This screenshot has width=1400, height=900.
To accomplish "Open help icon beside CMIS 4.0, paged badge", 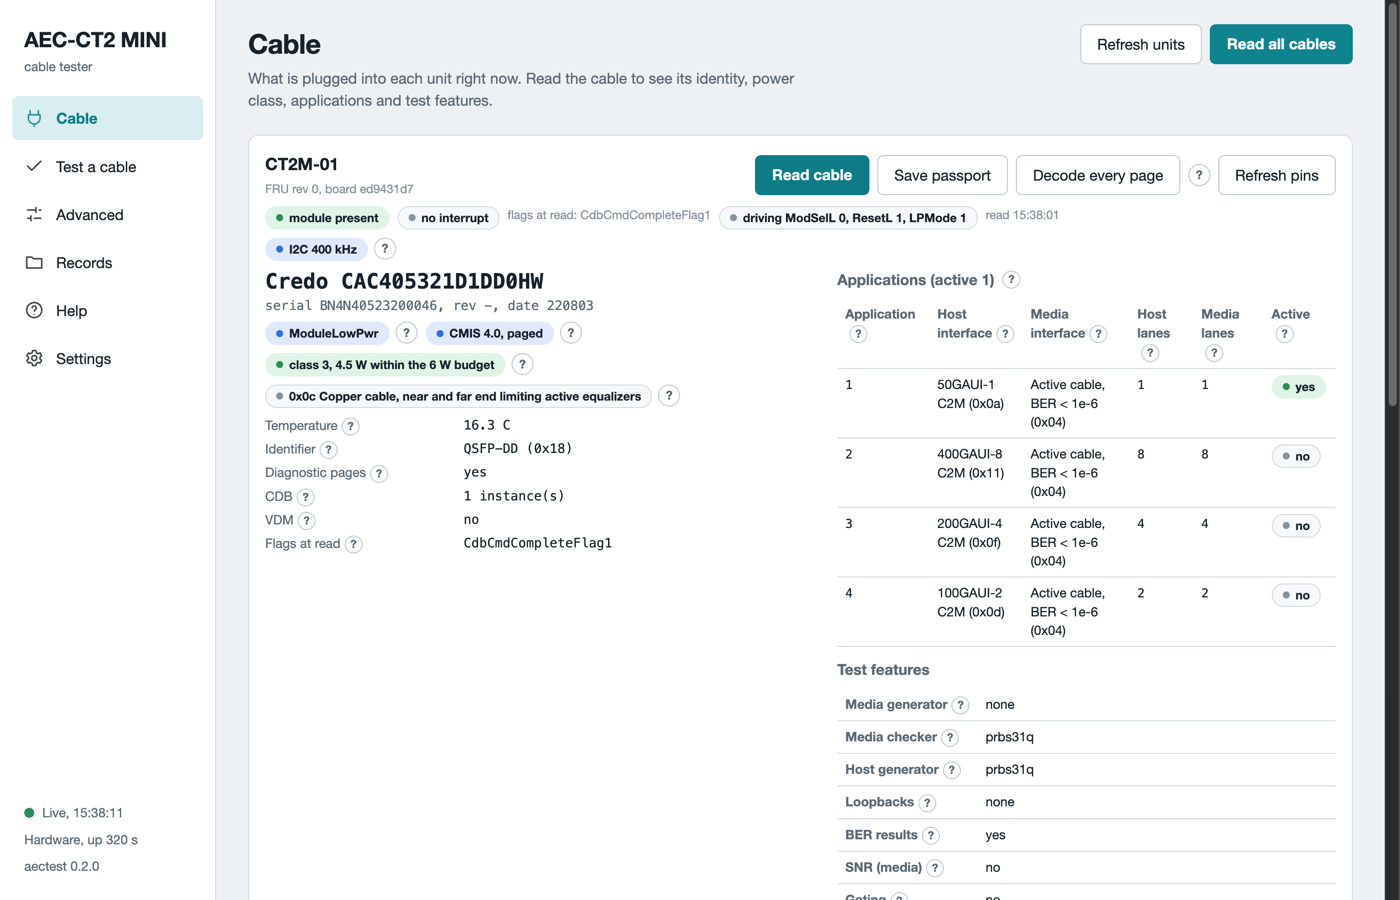I will 571,333.
